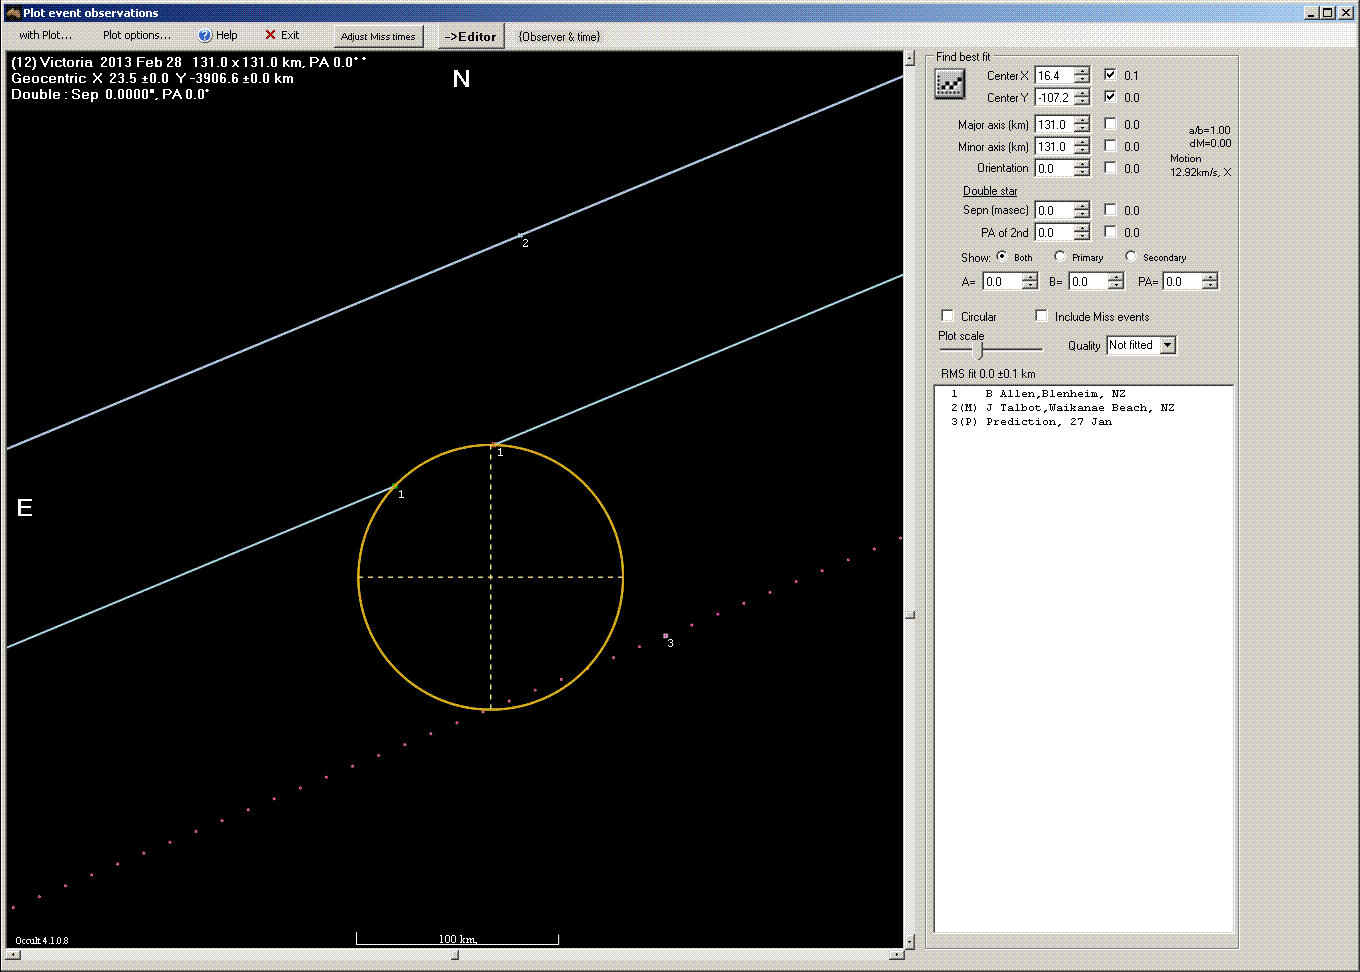Viewport: 1360px width, 972px height.
Task: Open the 'with Plot…' menu
Action: (46, 35)
